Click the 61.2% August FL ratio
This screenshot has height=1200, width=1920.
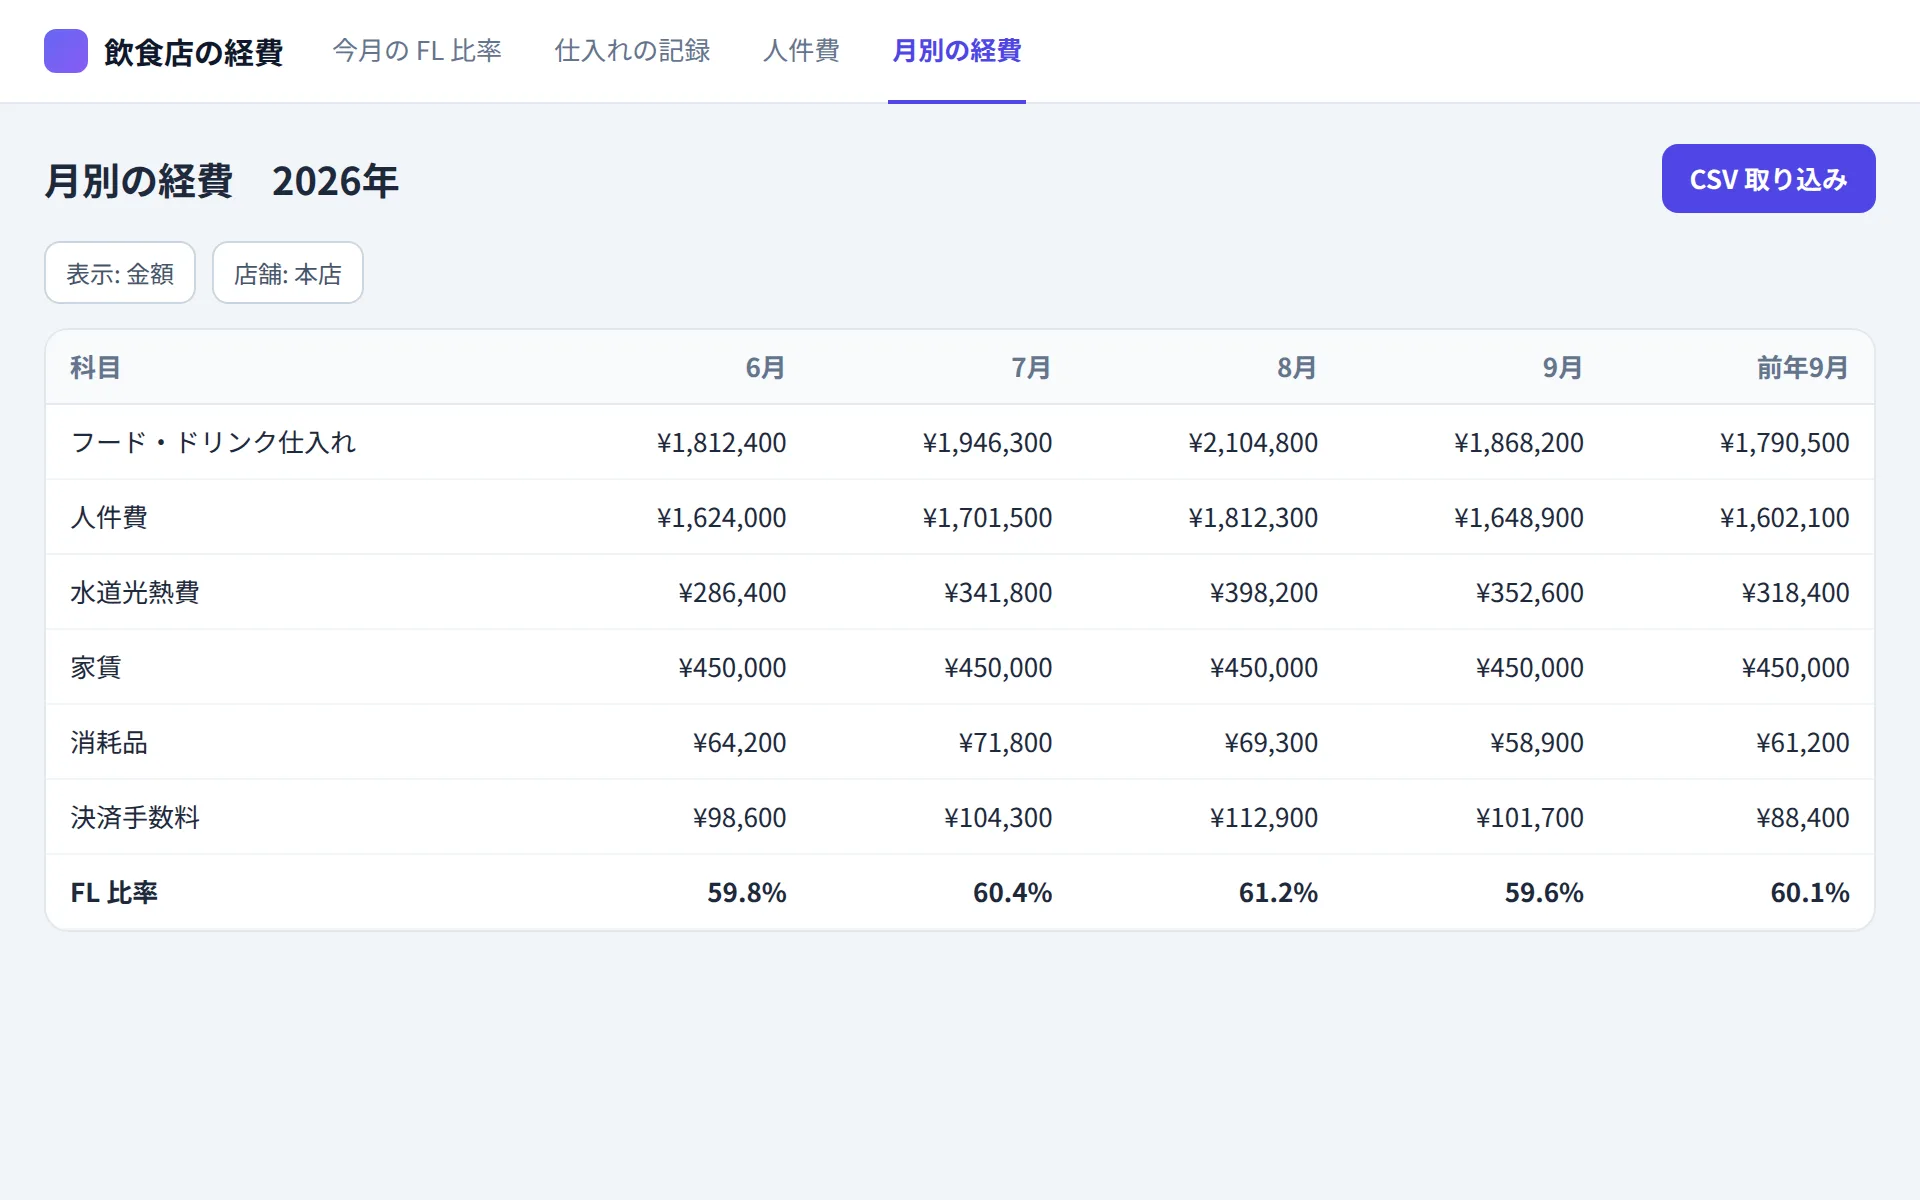1278,893
